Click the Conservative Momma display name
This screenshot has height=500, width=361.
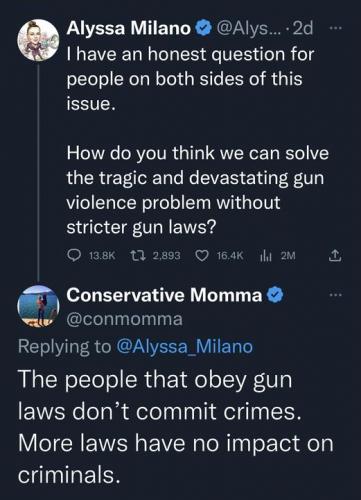[x=164, y=295]
